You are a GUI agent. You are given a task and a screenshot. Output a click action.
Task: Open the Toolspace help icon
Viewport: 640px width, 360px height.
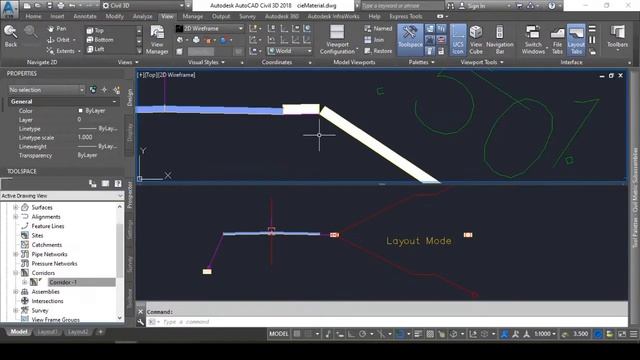(118, 184)
